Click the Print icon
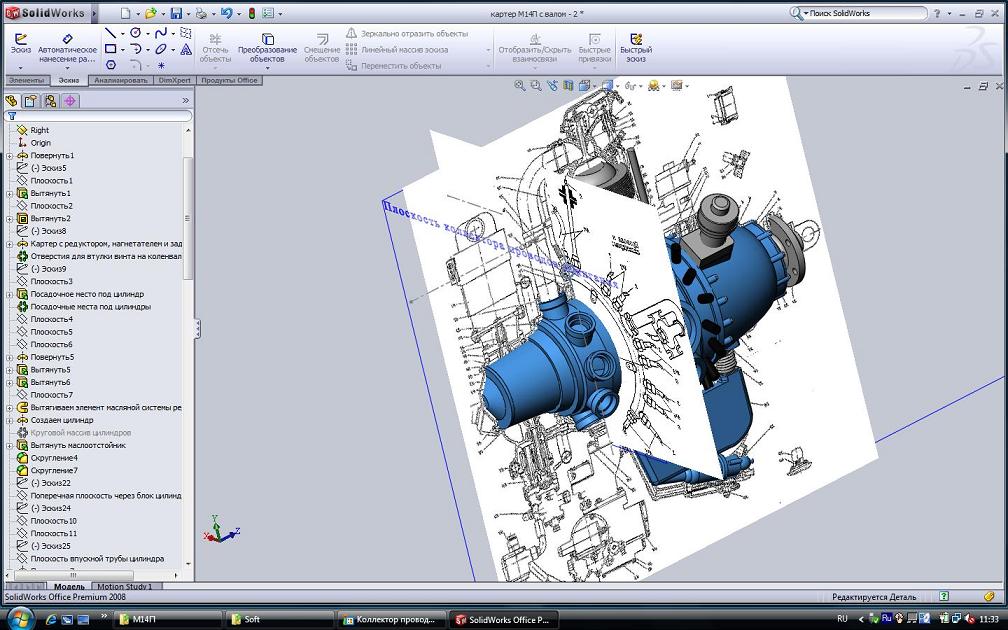 coord(201,13)
